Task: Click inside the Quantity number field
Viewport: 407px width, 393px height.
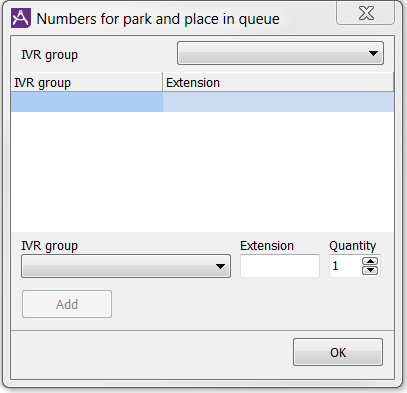Action: tap(345, 266)
